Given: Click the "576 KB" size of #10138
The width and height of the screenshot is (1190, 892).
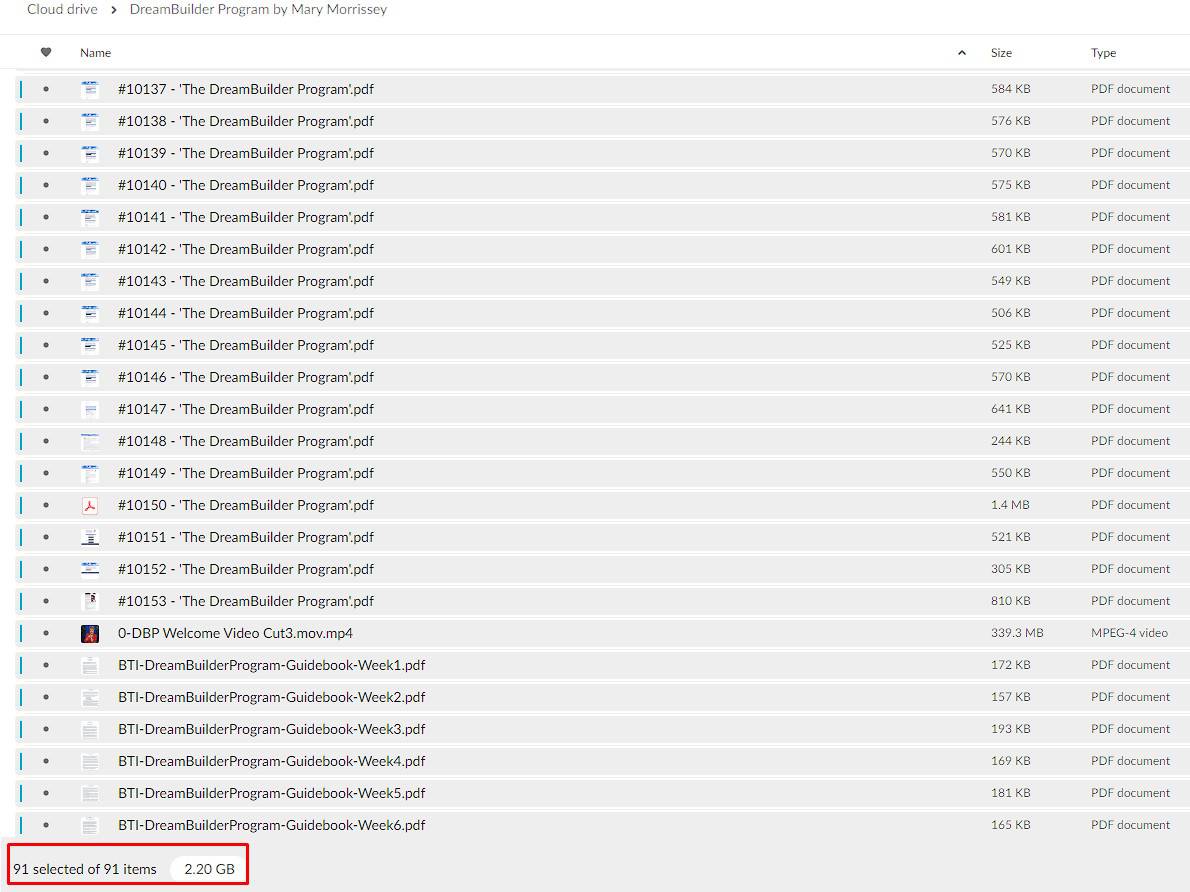Looking at the screenshot, I should coord(1011,121).
